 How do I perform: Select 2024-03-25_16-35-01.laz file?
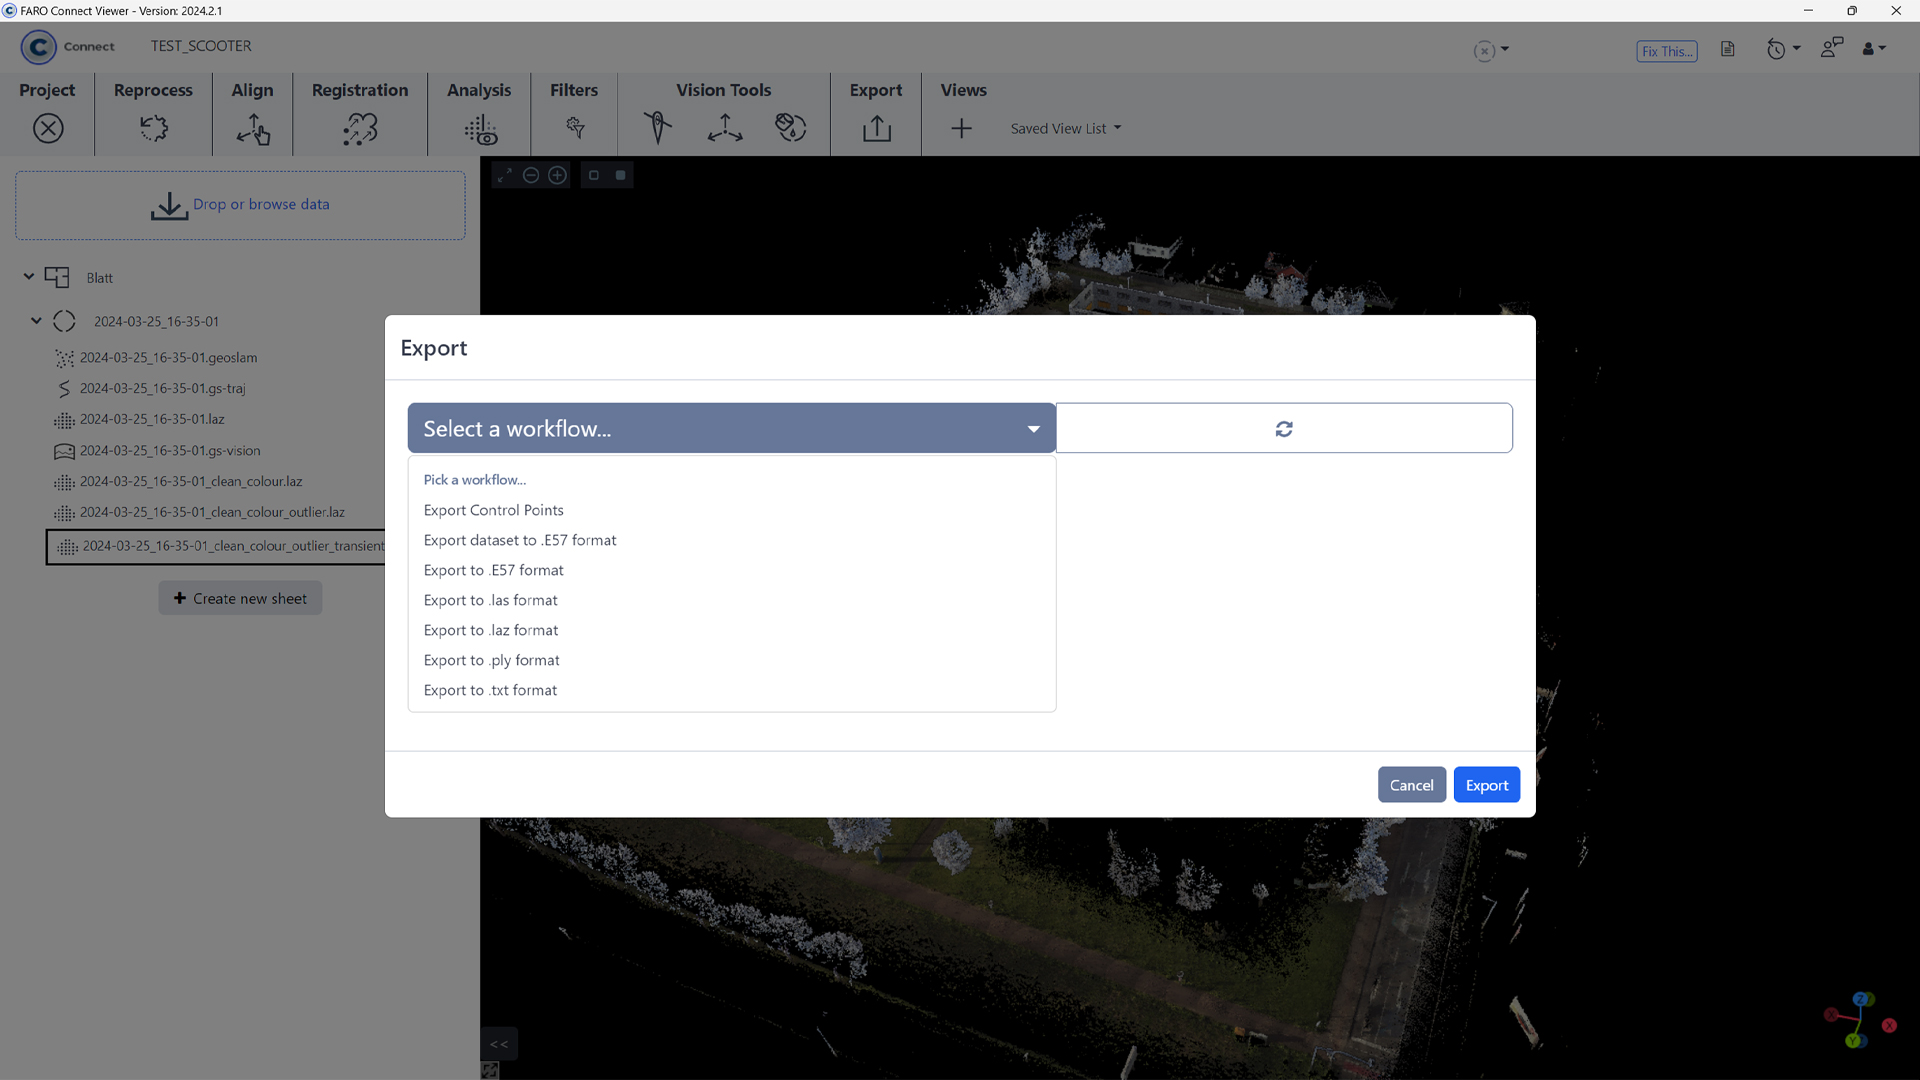point(152,419)
